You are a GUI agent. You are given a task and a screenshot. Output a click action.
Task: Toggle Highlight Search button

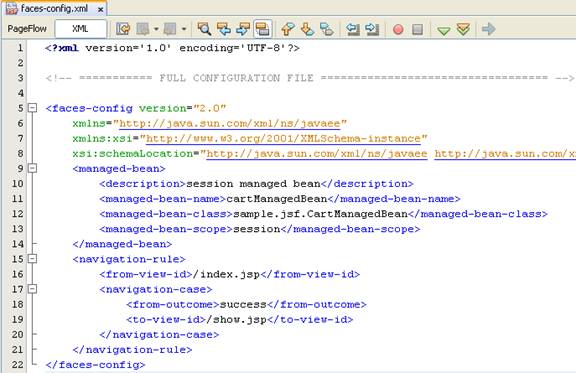coord(263,29)
